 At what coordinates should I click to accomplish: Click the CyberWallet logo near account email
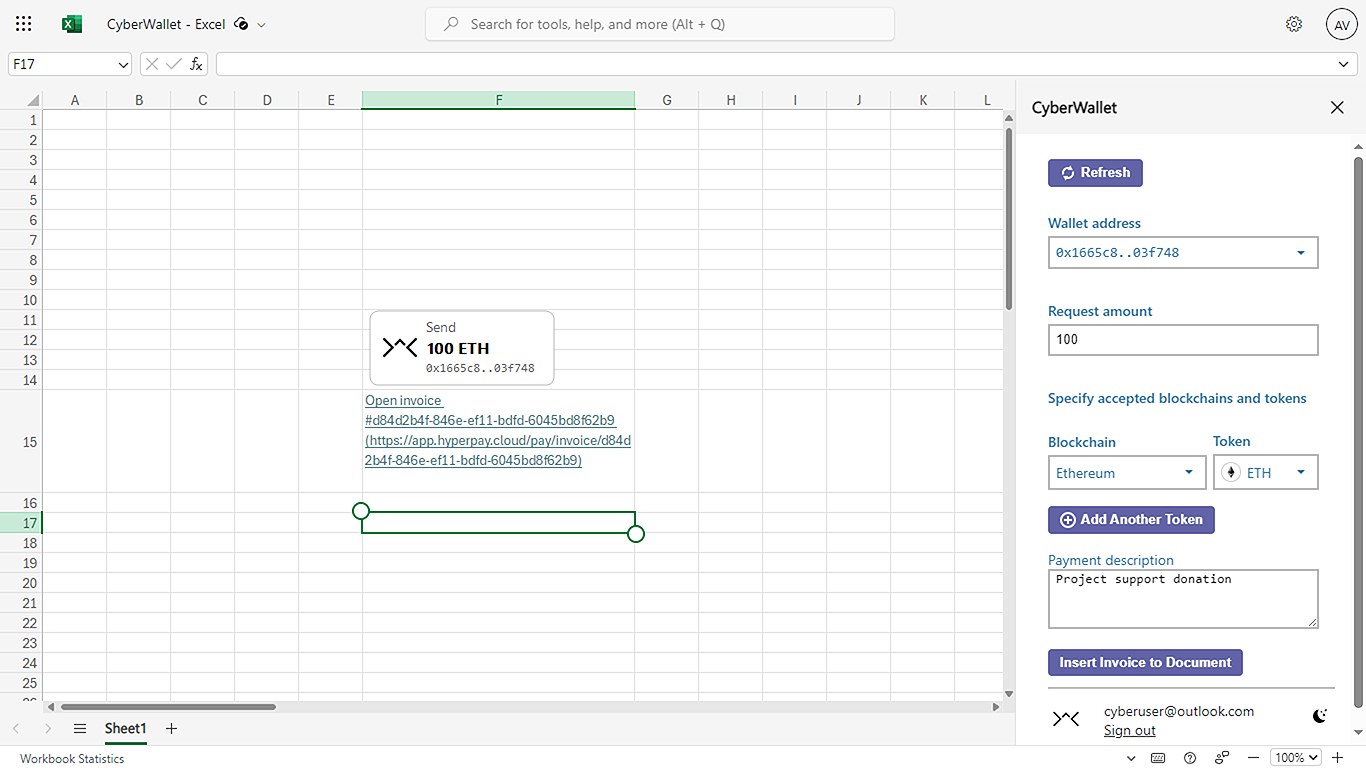[x=1066, y=718]
